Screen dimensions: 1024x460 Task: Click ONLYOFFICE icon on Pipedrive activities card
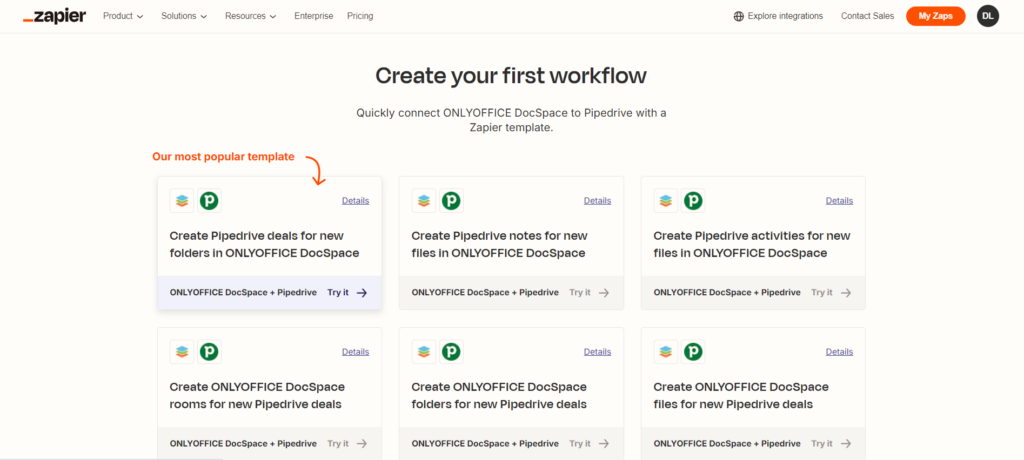(x=665, y=201)
